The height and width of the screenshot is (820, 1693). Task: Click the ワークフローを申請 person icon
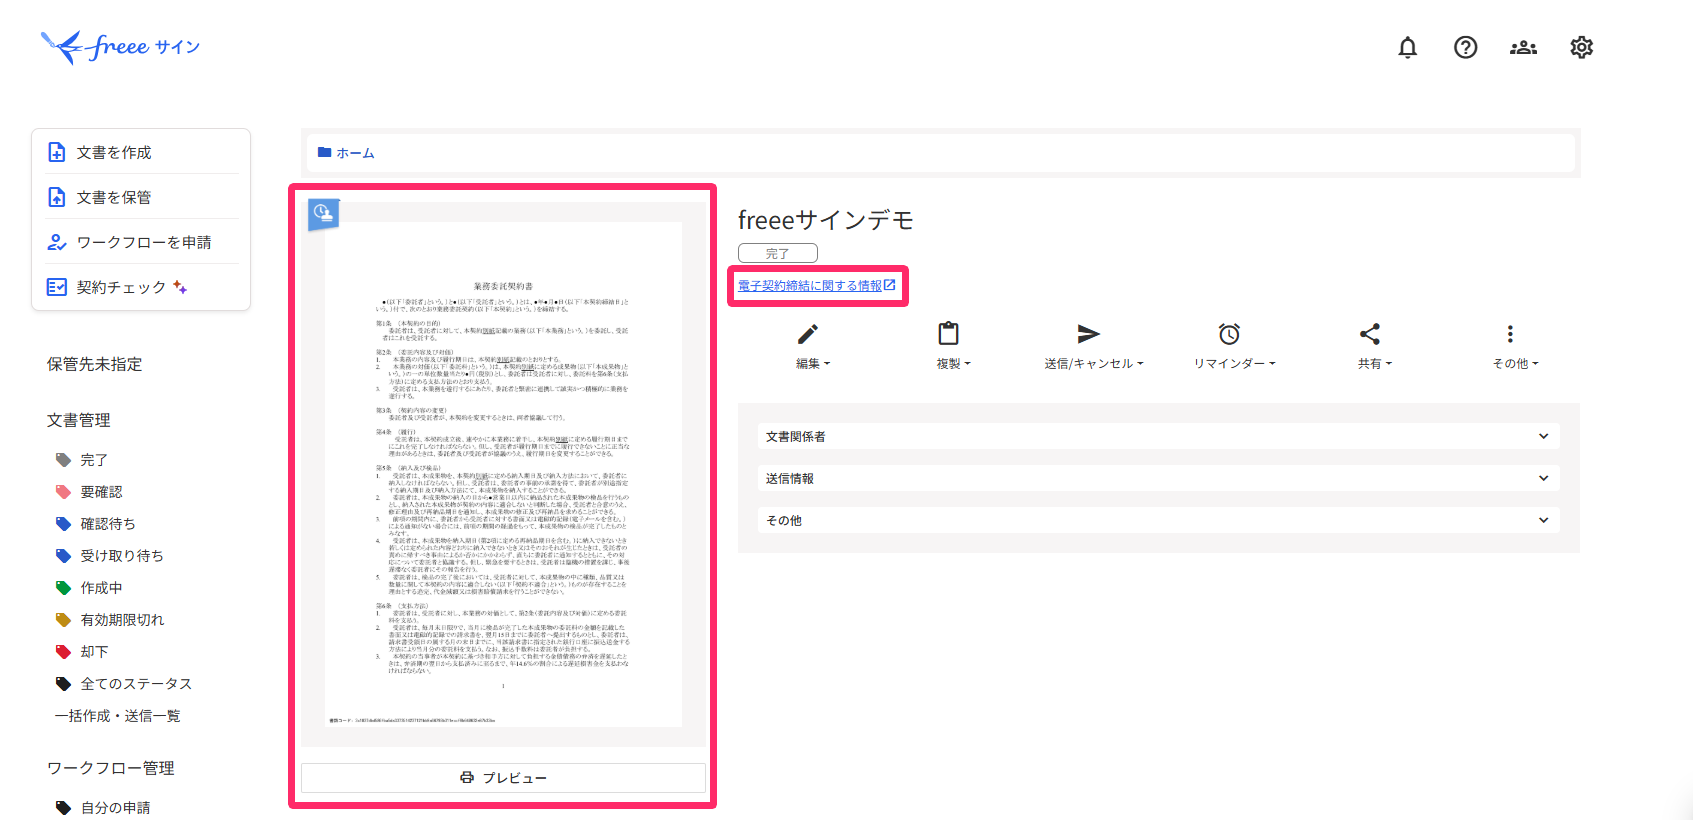(57, 242)
